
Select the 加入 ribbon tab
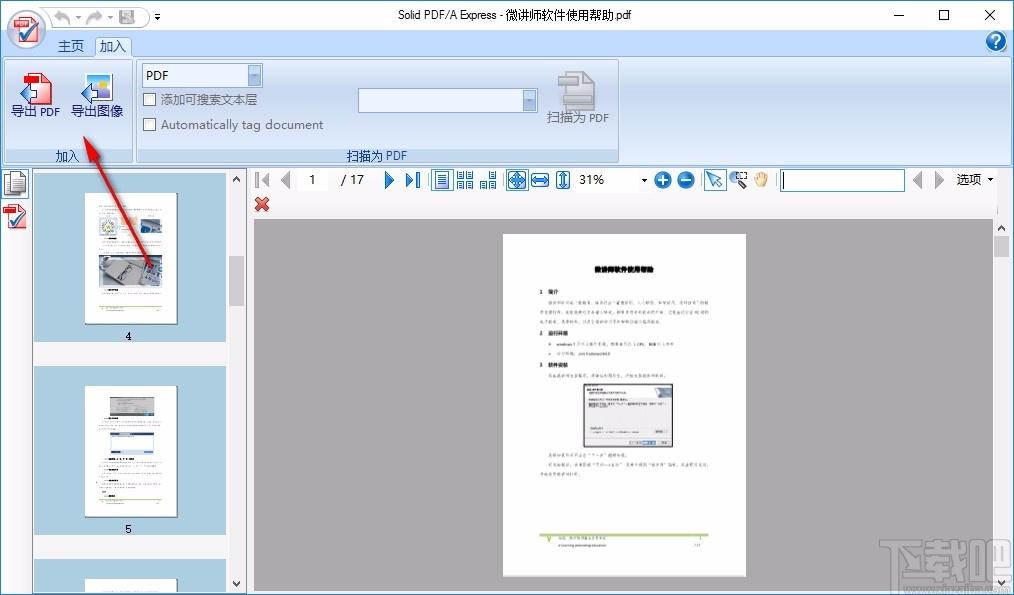[113, 46]
